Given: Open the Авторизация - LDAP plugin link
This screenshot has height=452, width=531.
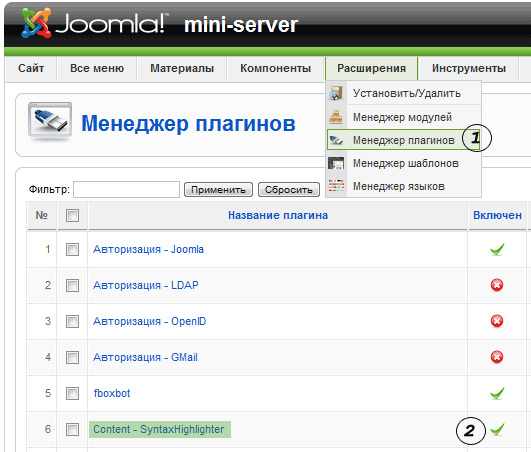Looking at the screenshot, I should (x=146, y=285).
